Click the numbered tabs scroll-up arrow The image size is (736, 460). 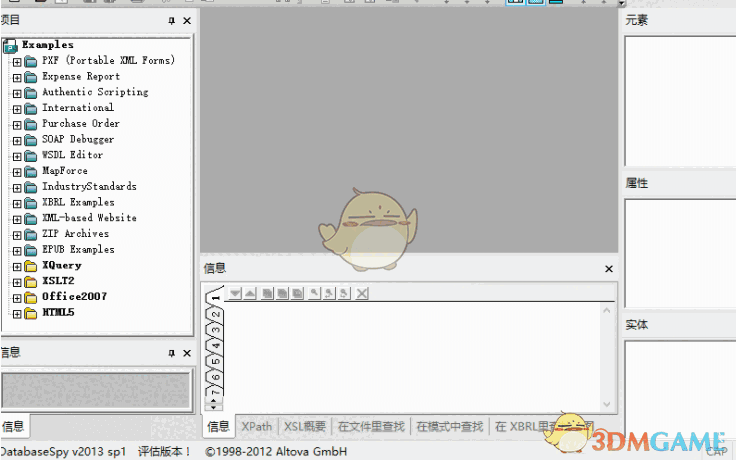[x=214, y=400]
